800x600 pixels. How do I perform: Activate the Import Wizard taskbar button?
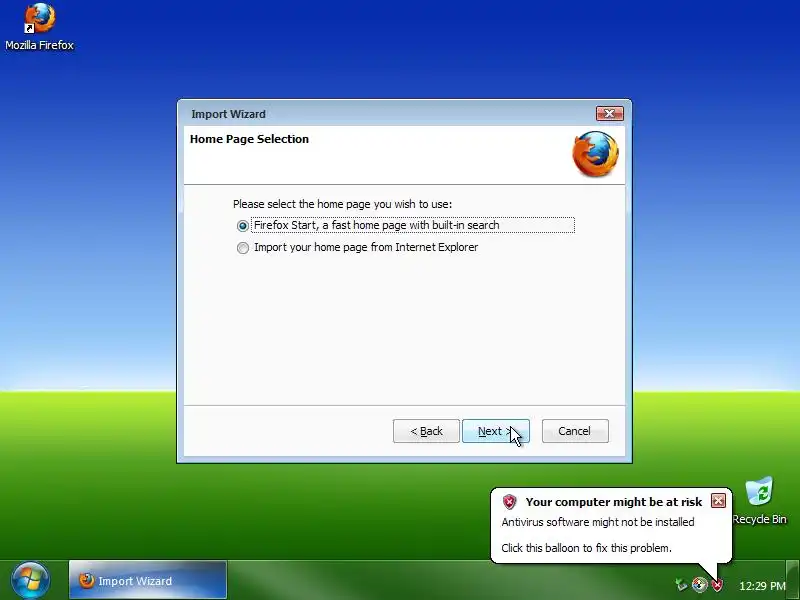147,580
